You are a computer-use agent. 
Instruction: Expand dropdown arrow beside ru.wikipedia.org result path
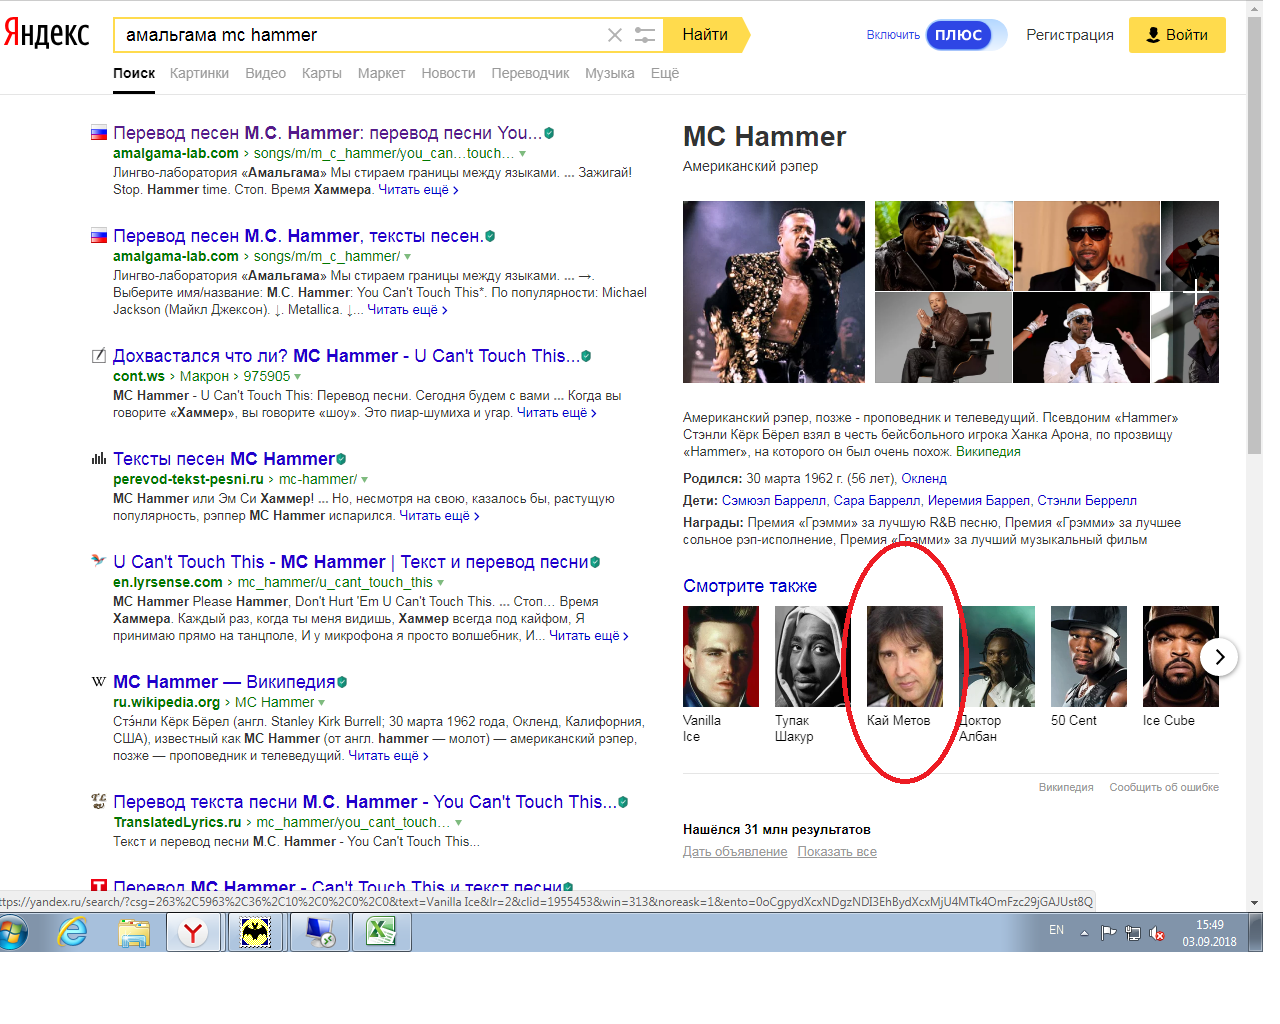tap(322, 703)
